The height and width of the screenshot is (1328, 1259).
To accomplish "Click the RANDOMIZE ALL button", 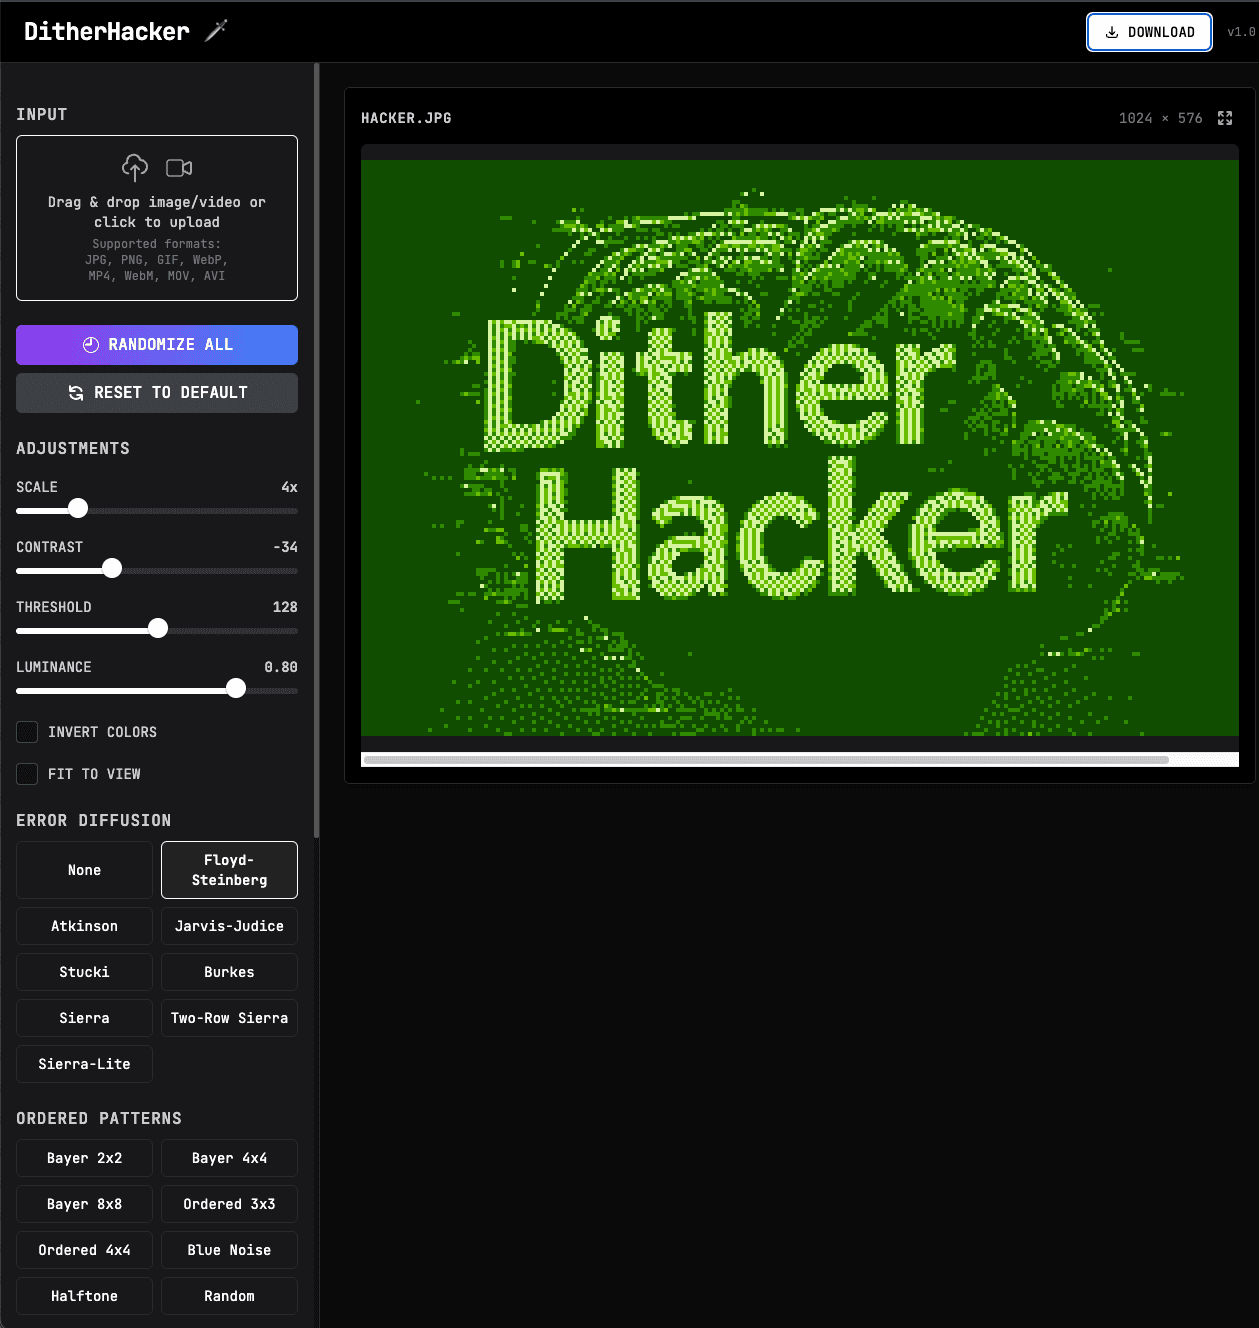I will click(x=156, y=344).
